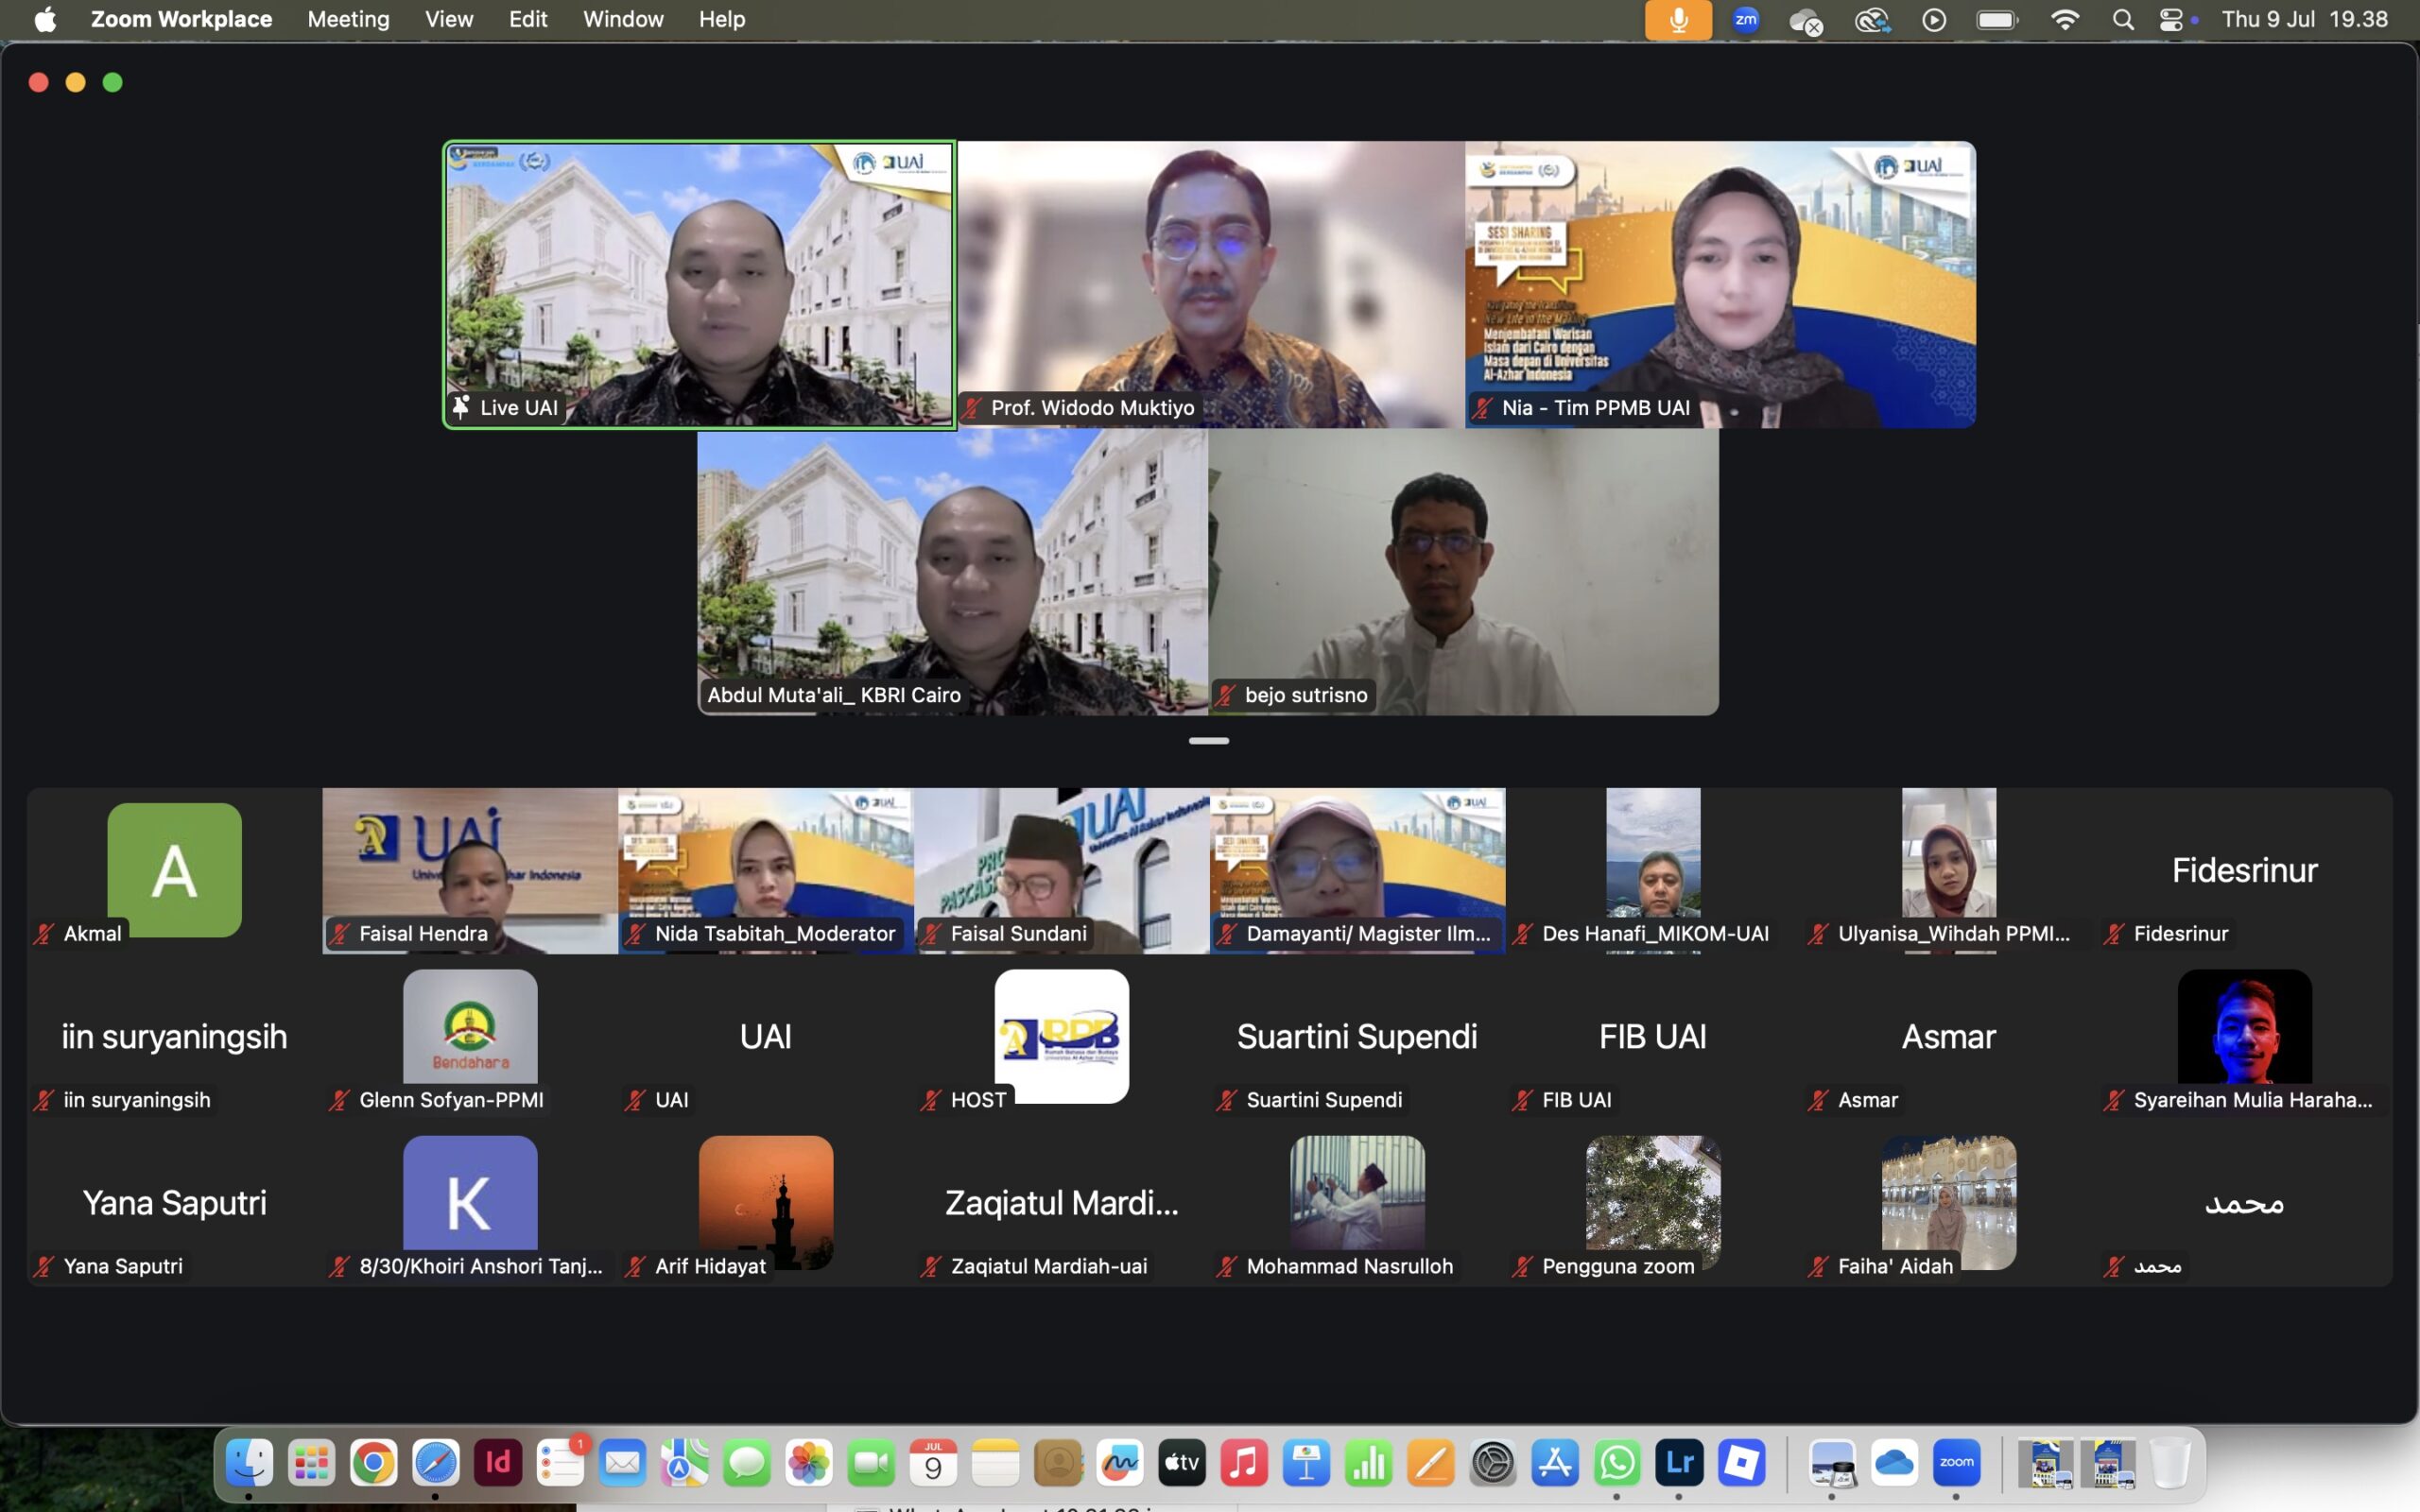
Task: Select the Des Hanafi_MIKOM-UAI thumbnail
Action: tap(1653, 870)
